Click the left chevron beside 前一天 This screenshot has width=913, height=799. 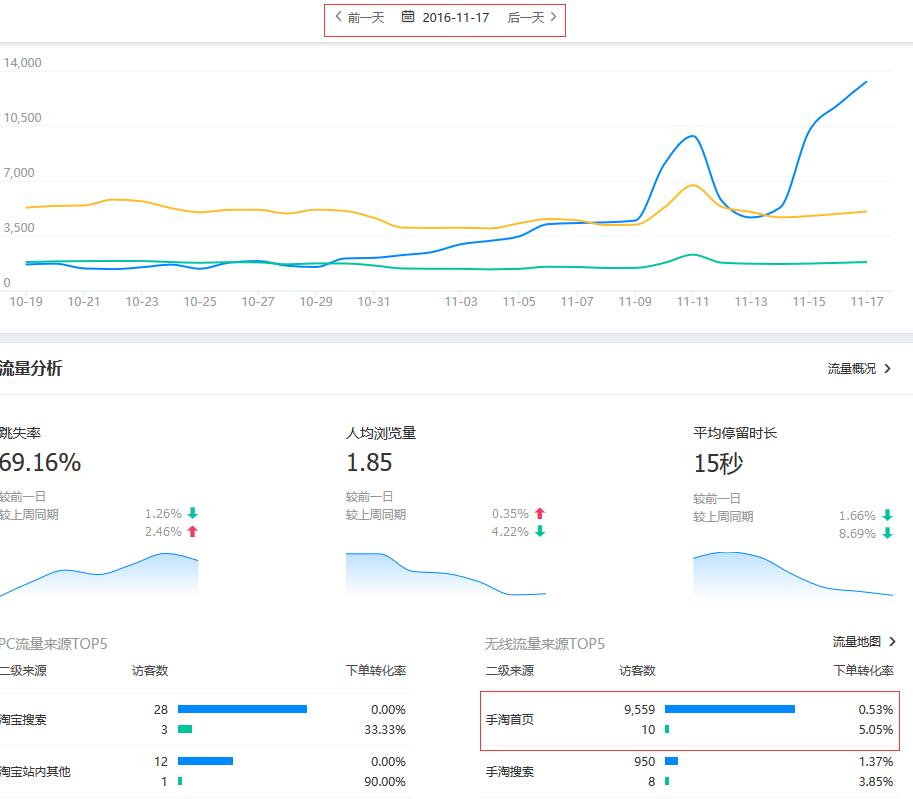[339, 17]
